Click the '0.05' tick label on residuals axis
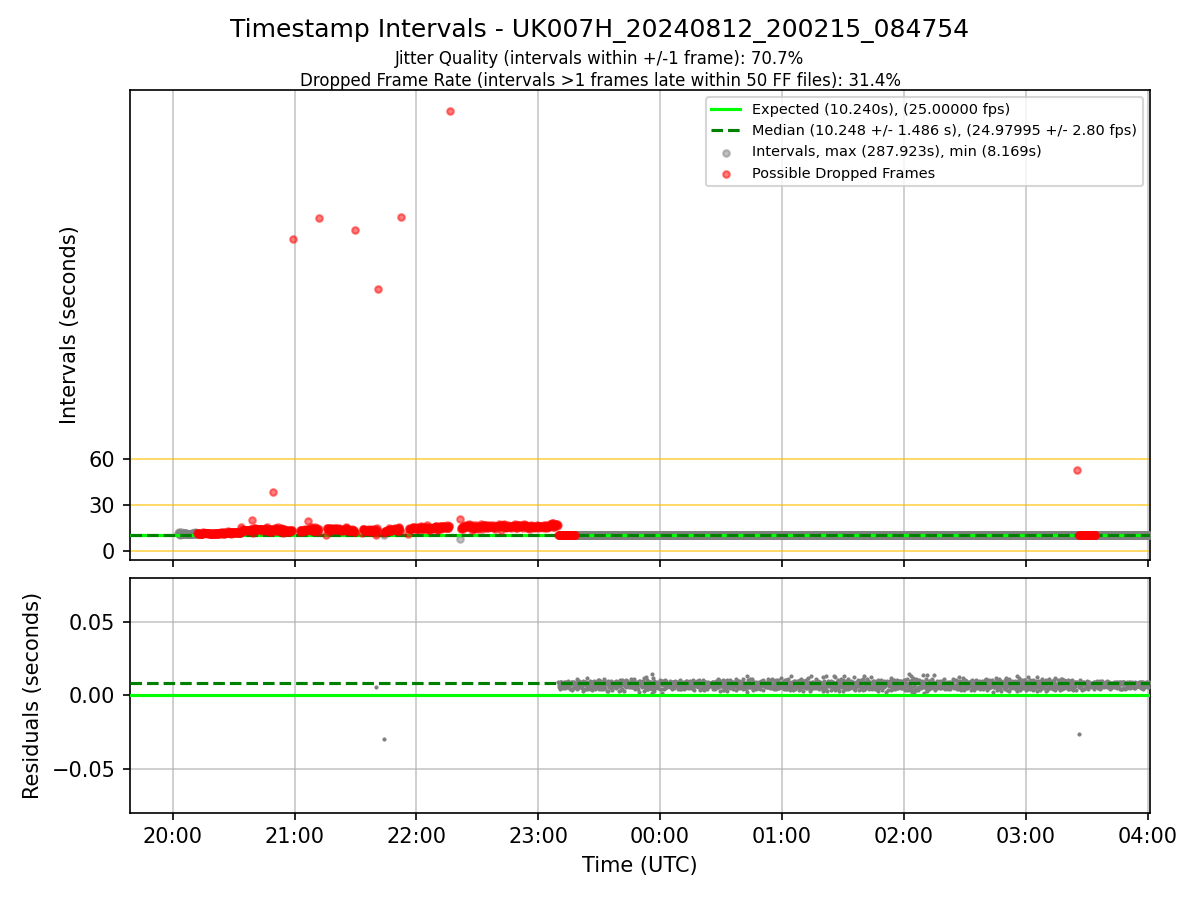Viewport: 1200px width, 900px height. point(94,622)
